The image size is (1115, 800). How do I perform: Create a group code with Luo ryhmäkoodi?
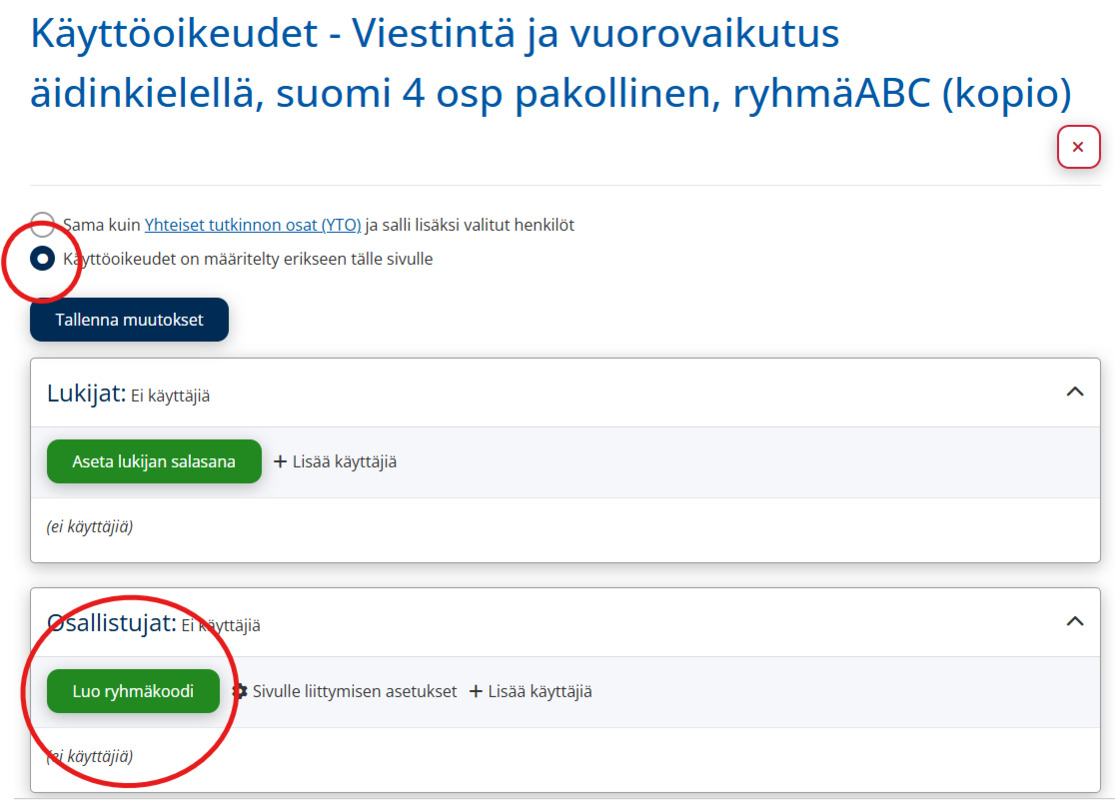133,691
